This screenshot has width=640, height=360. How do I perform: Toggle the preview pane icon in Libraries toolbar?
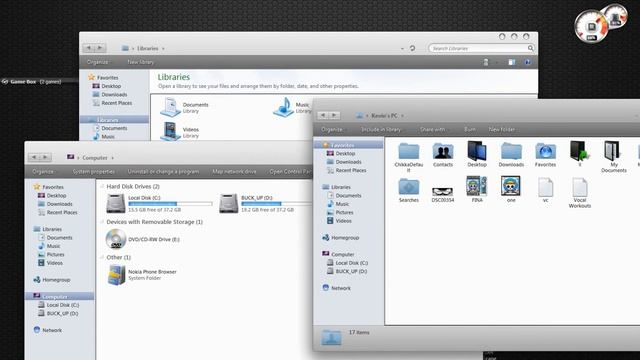pos(511,62)
